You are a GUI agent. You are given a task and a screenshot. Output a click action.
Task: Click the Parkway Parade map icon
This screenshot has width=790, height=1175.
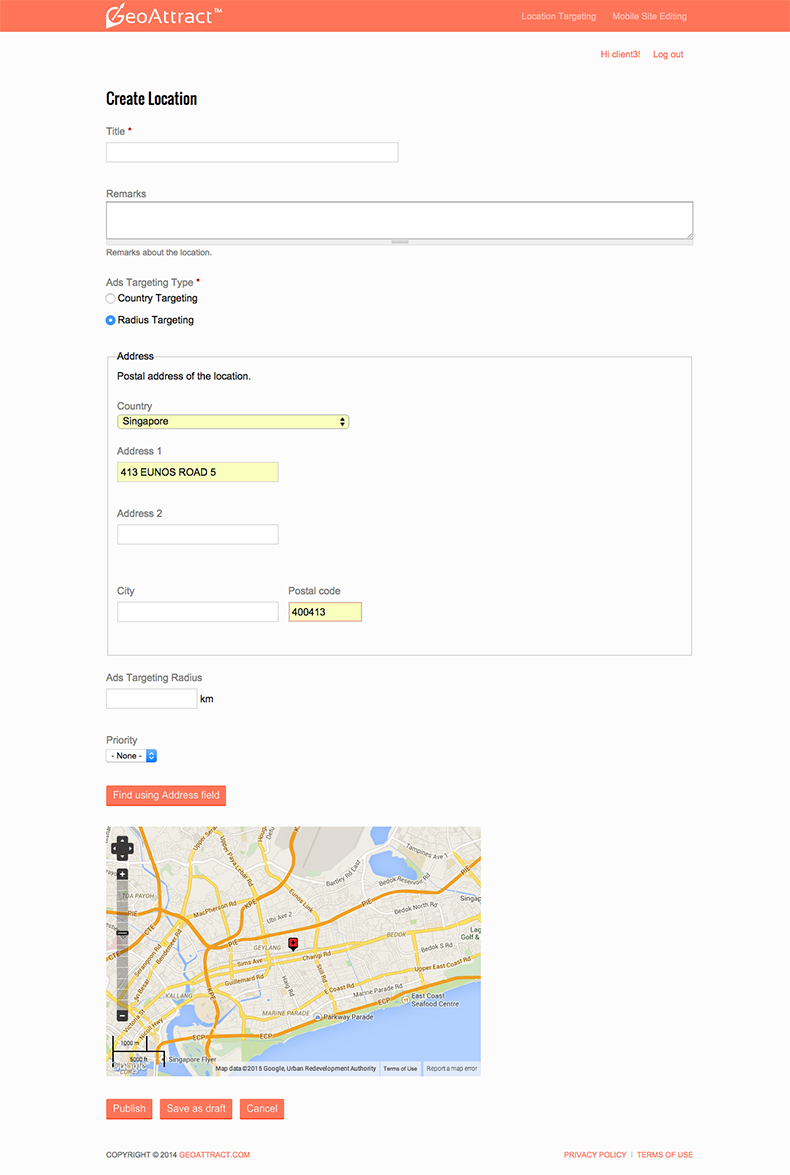click(x=318, y=1017)
